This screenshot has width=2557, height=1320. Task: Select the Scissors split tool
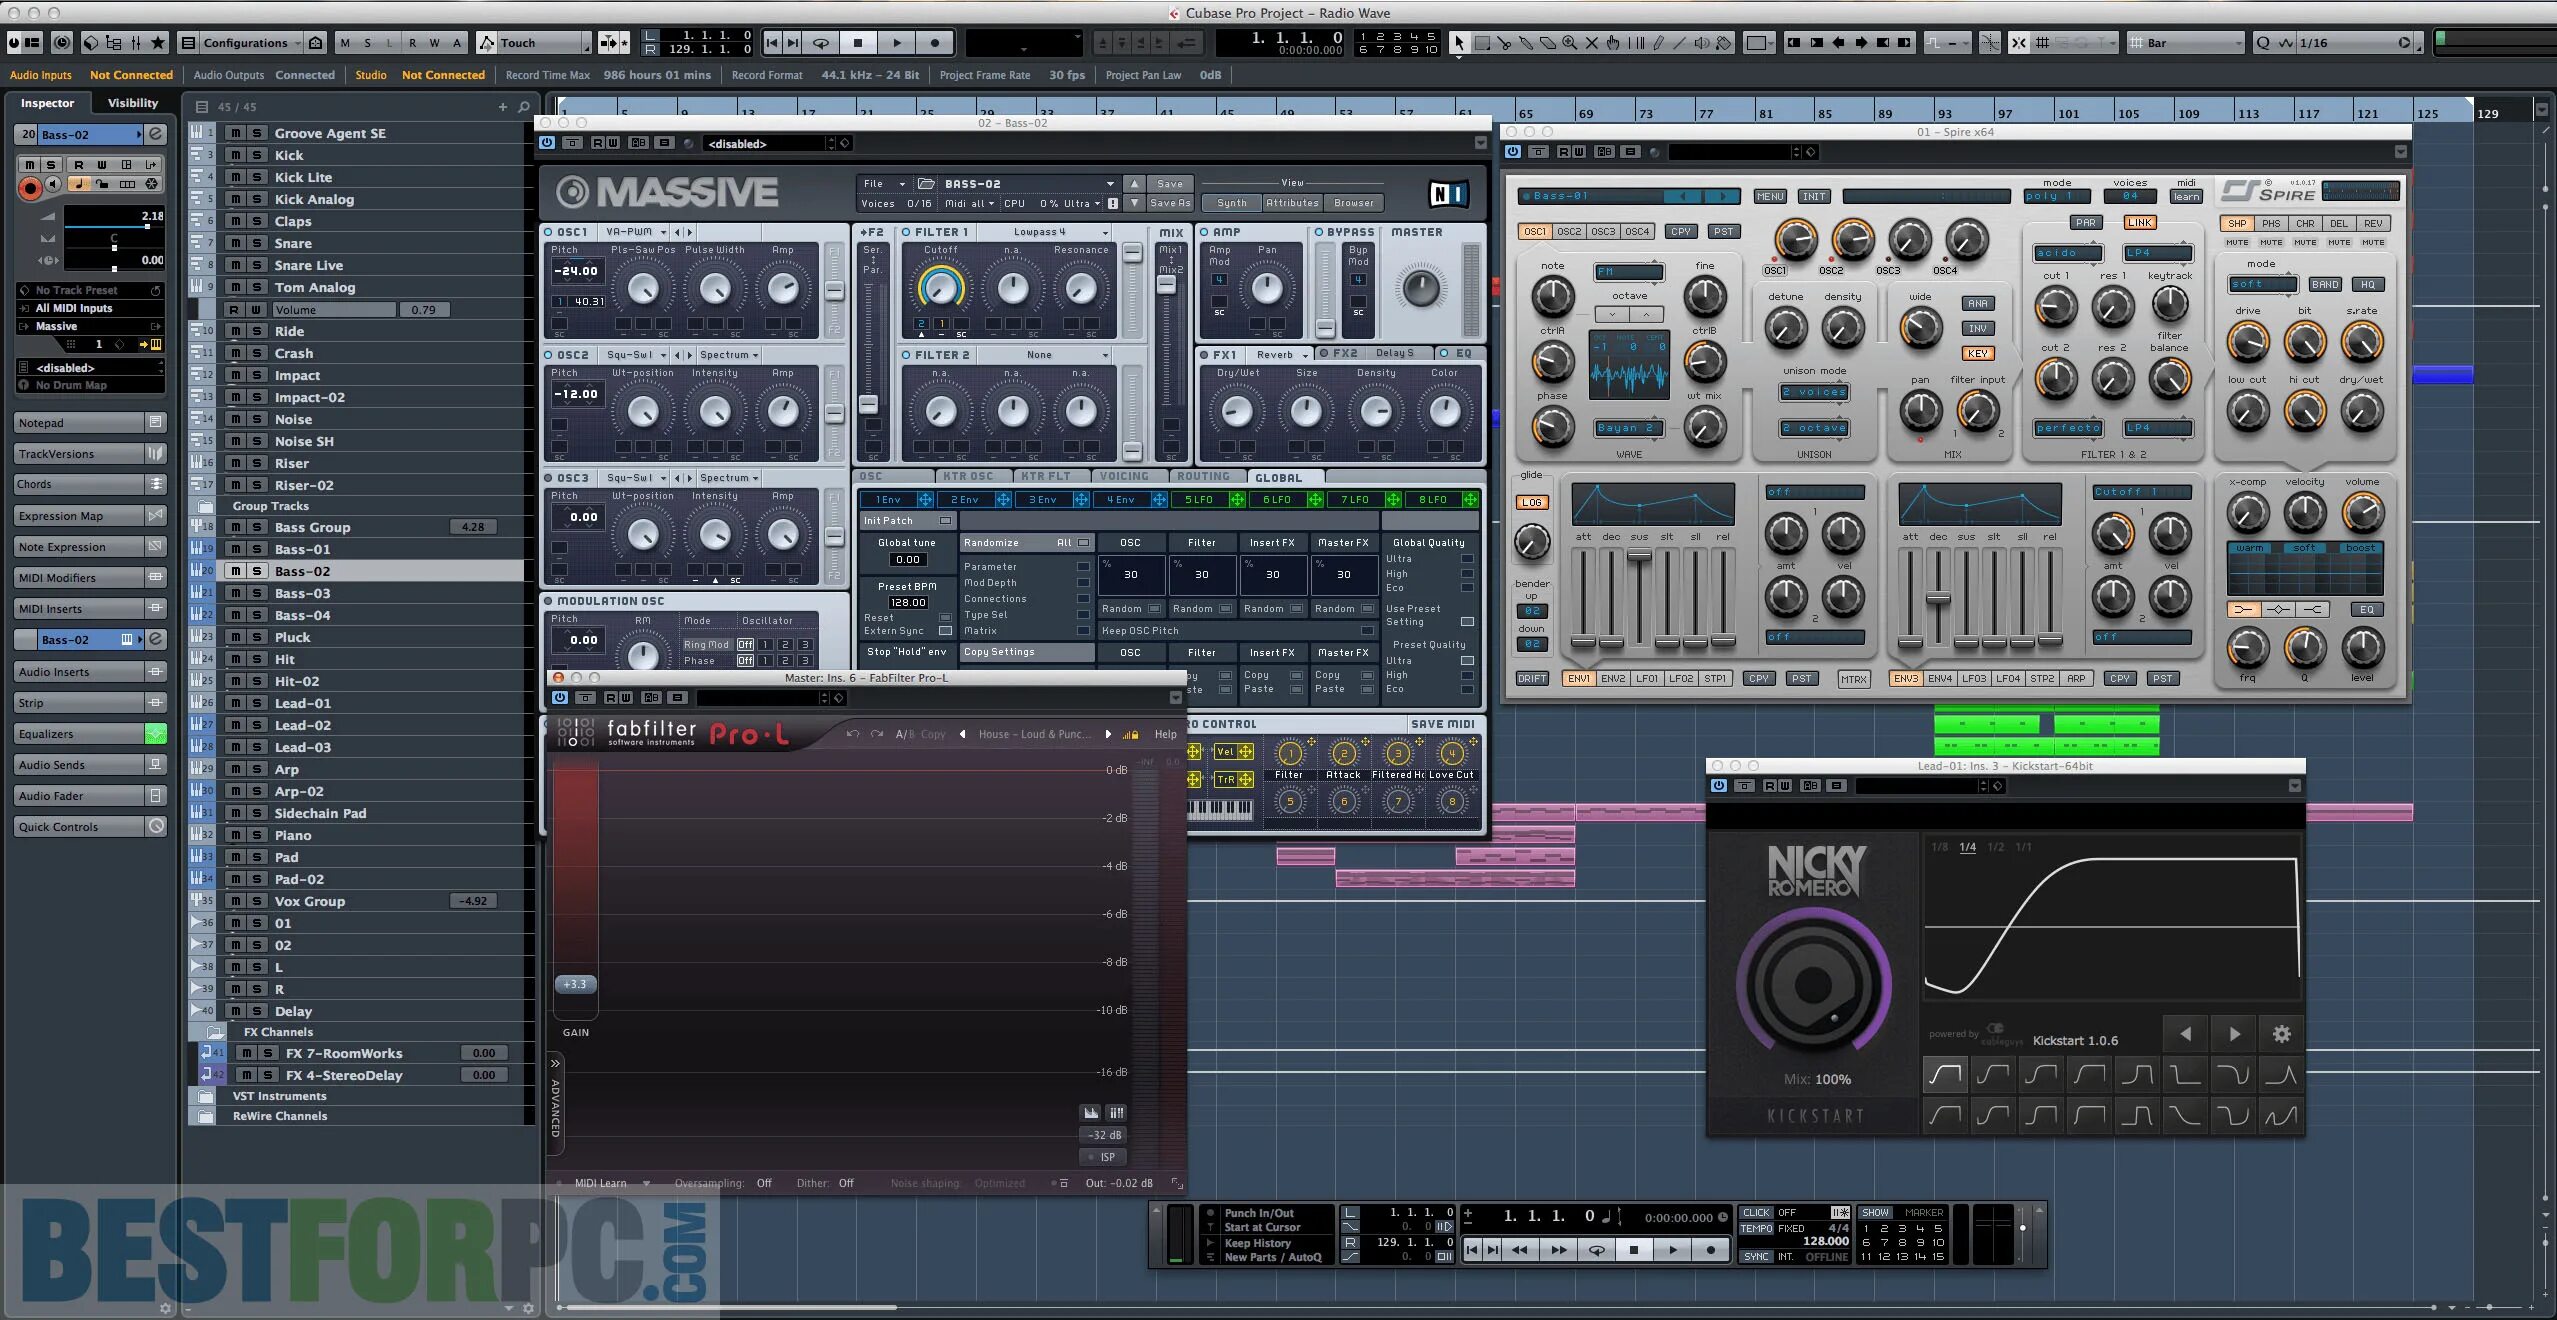tap(1503, 43)
